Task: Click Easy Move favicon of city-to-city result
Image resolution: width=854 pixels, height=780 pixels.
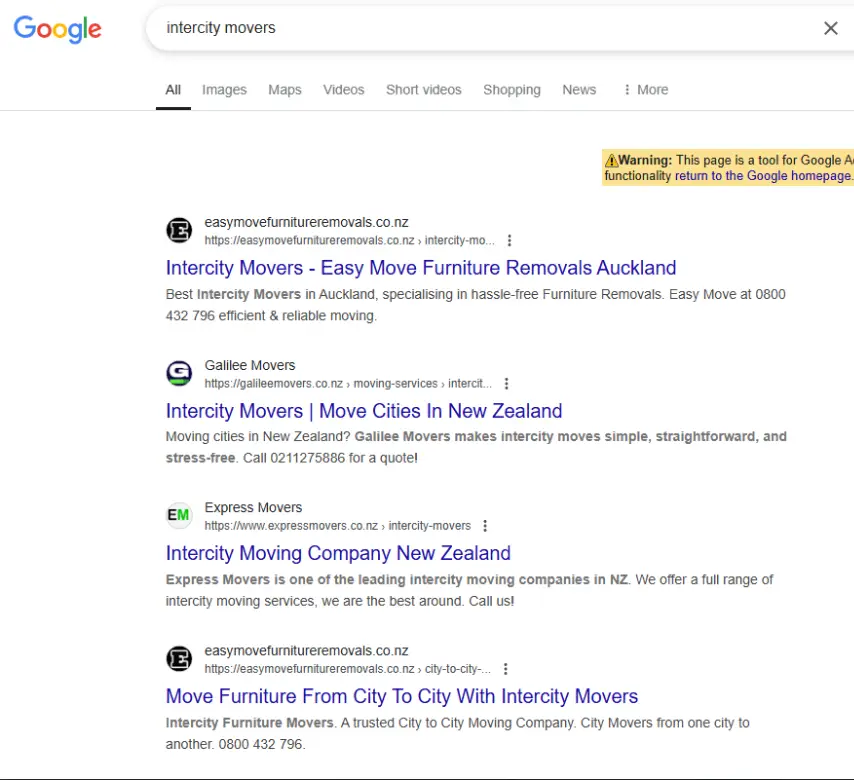Action: 179,659
